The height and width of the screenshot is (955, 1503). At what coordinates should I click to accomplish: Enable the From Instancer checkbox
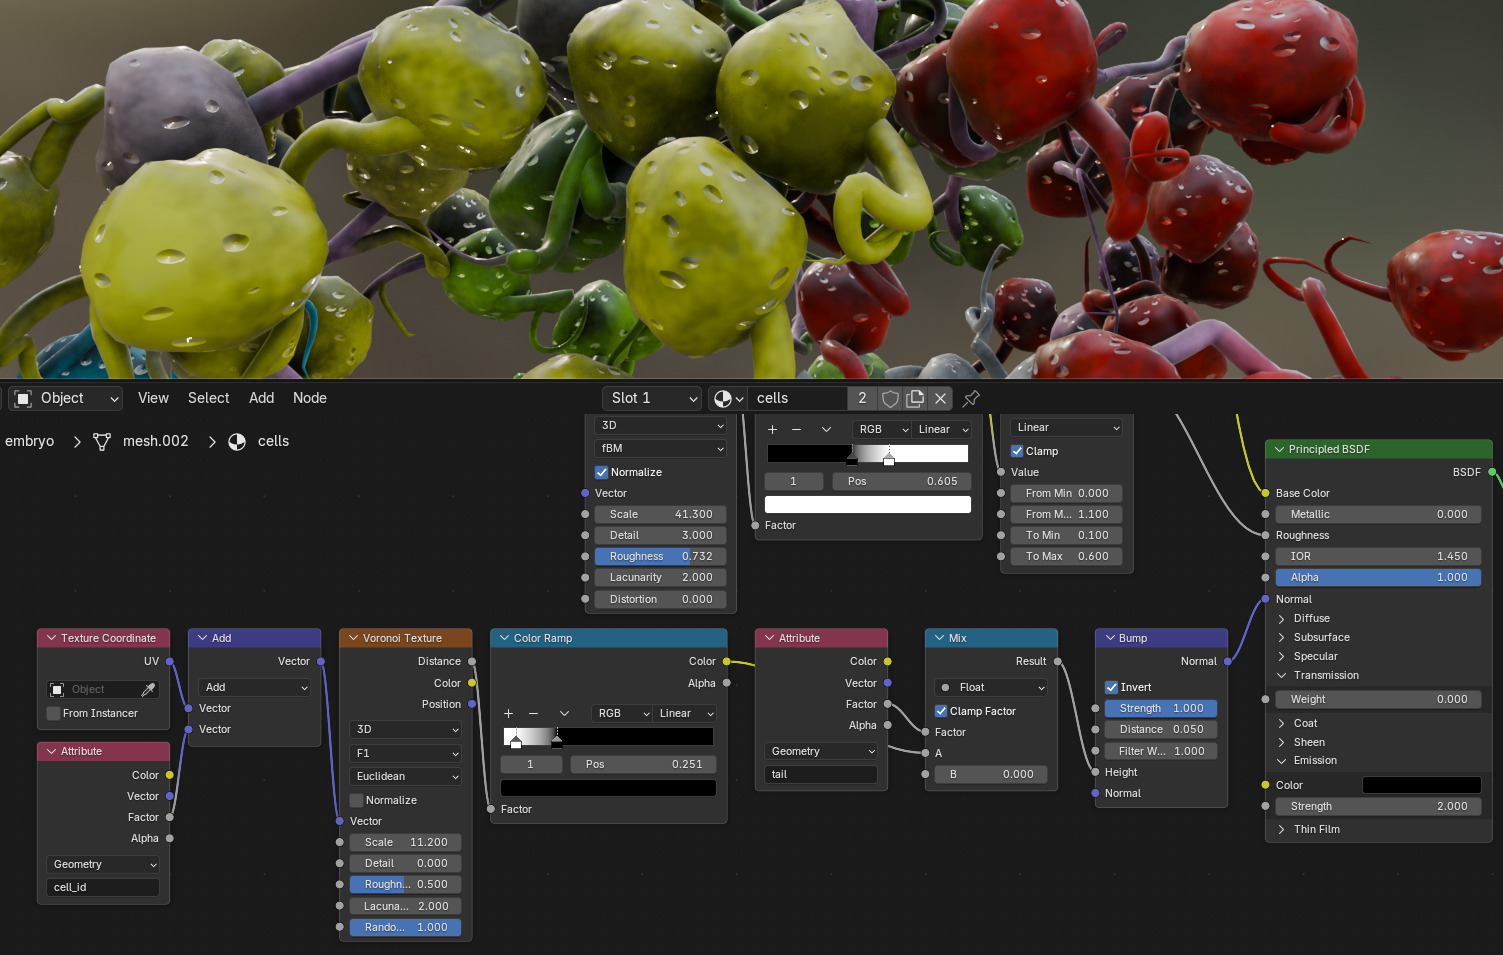click(54, 713)
